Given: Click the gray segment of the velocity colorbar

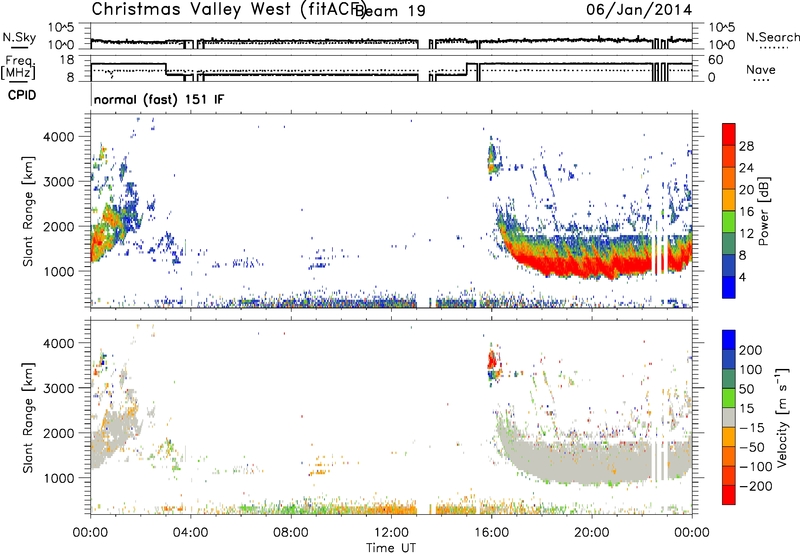Looking at the screenshot, I should coord(729,417).
